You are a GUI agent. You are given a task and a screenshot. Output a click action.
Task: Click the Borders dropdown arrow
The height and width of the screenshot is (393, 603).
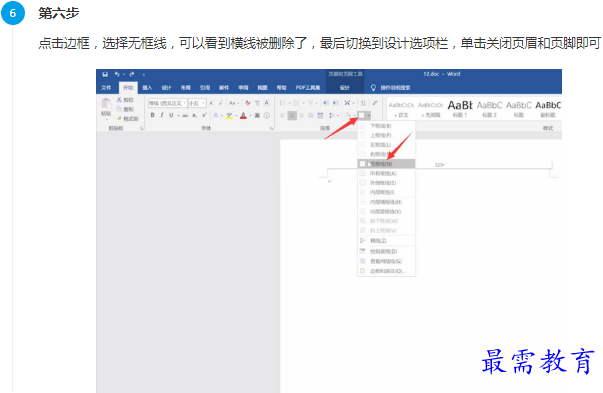click(369, 115)
